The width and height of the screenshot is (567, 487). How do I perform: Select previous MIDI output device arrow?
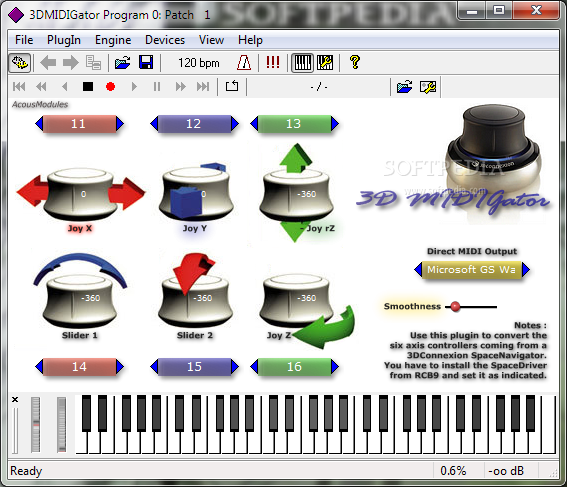click(x=418, y=270)
